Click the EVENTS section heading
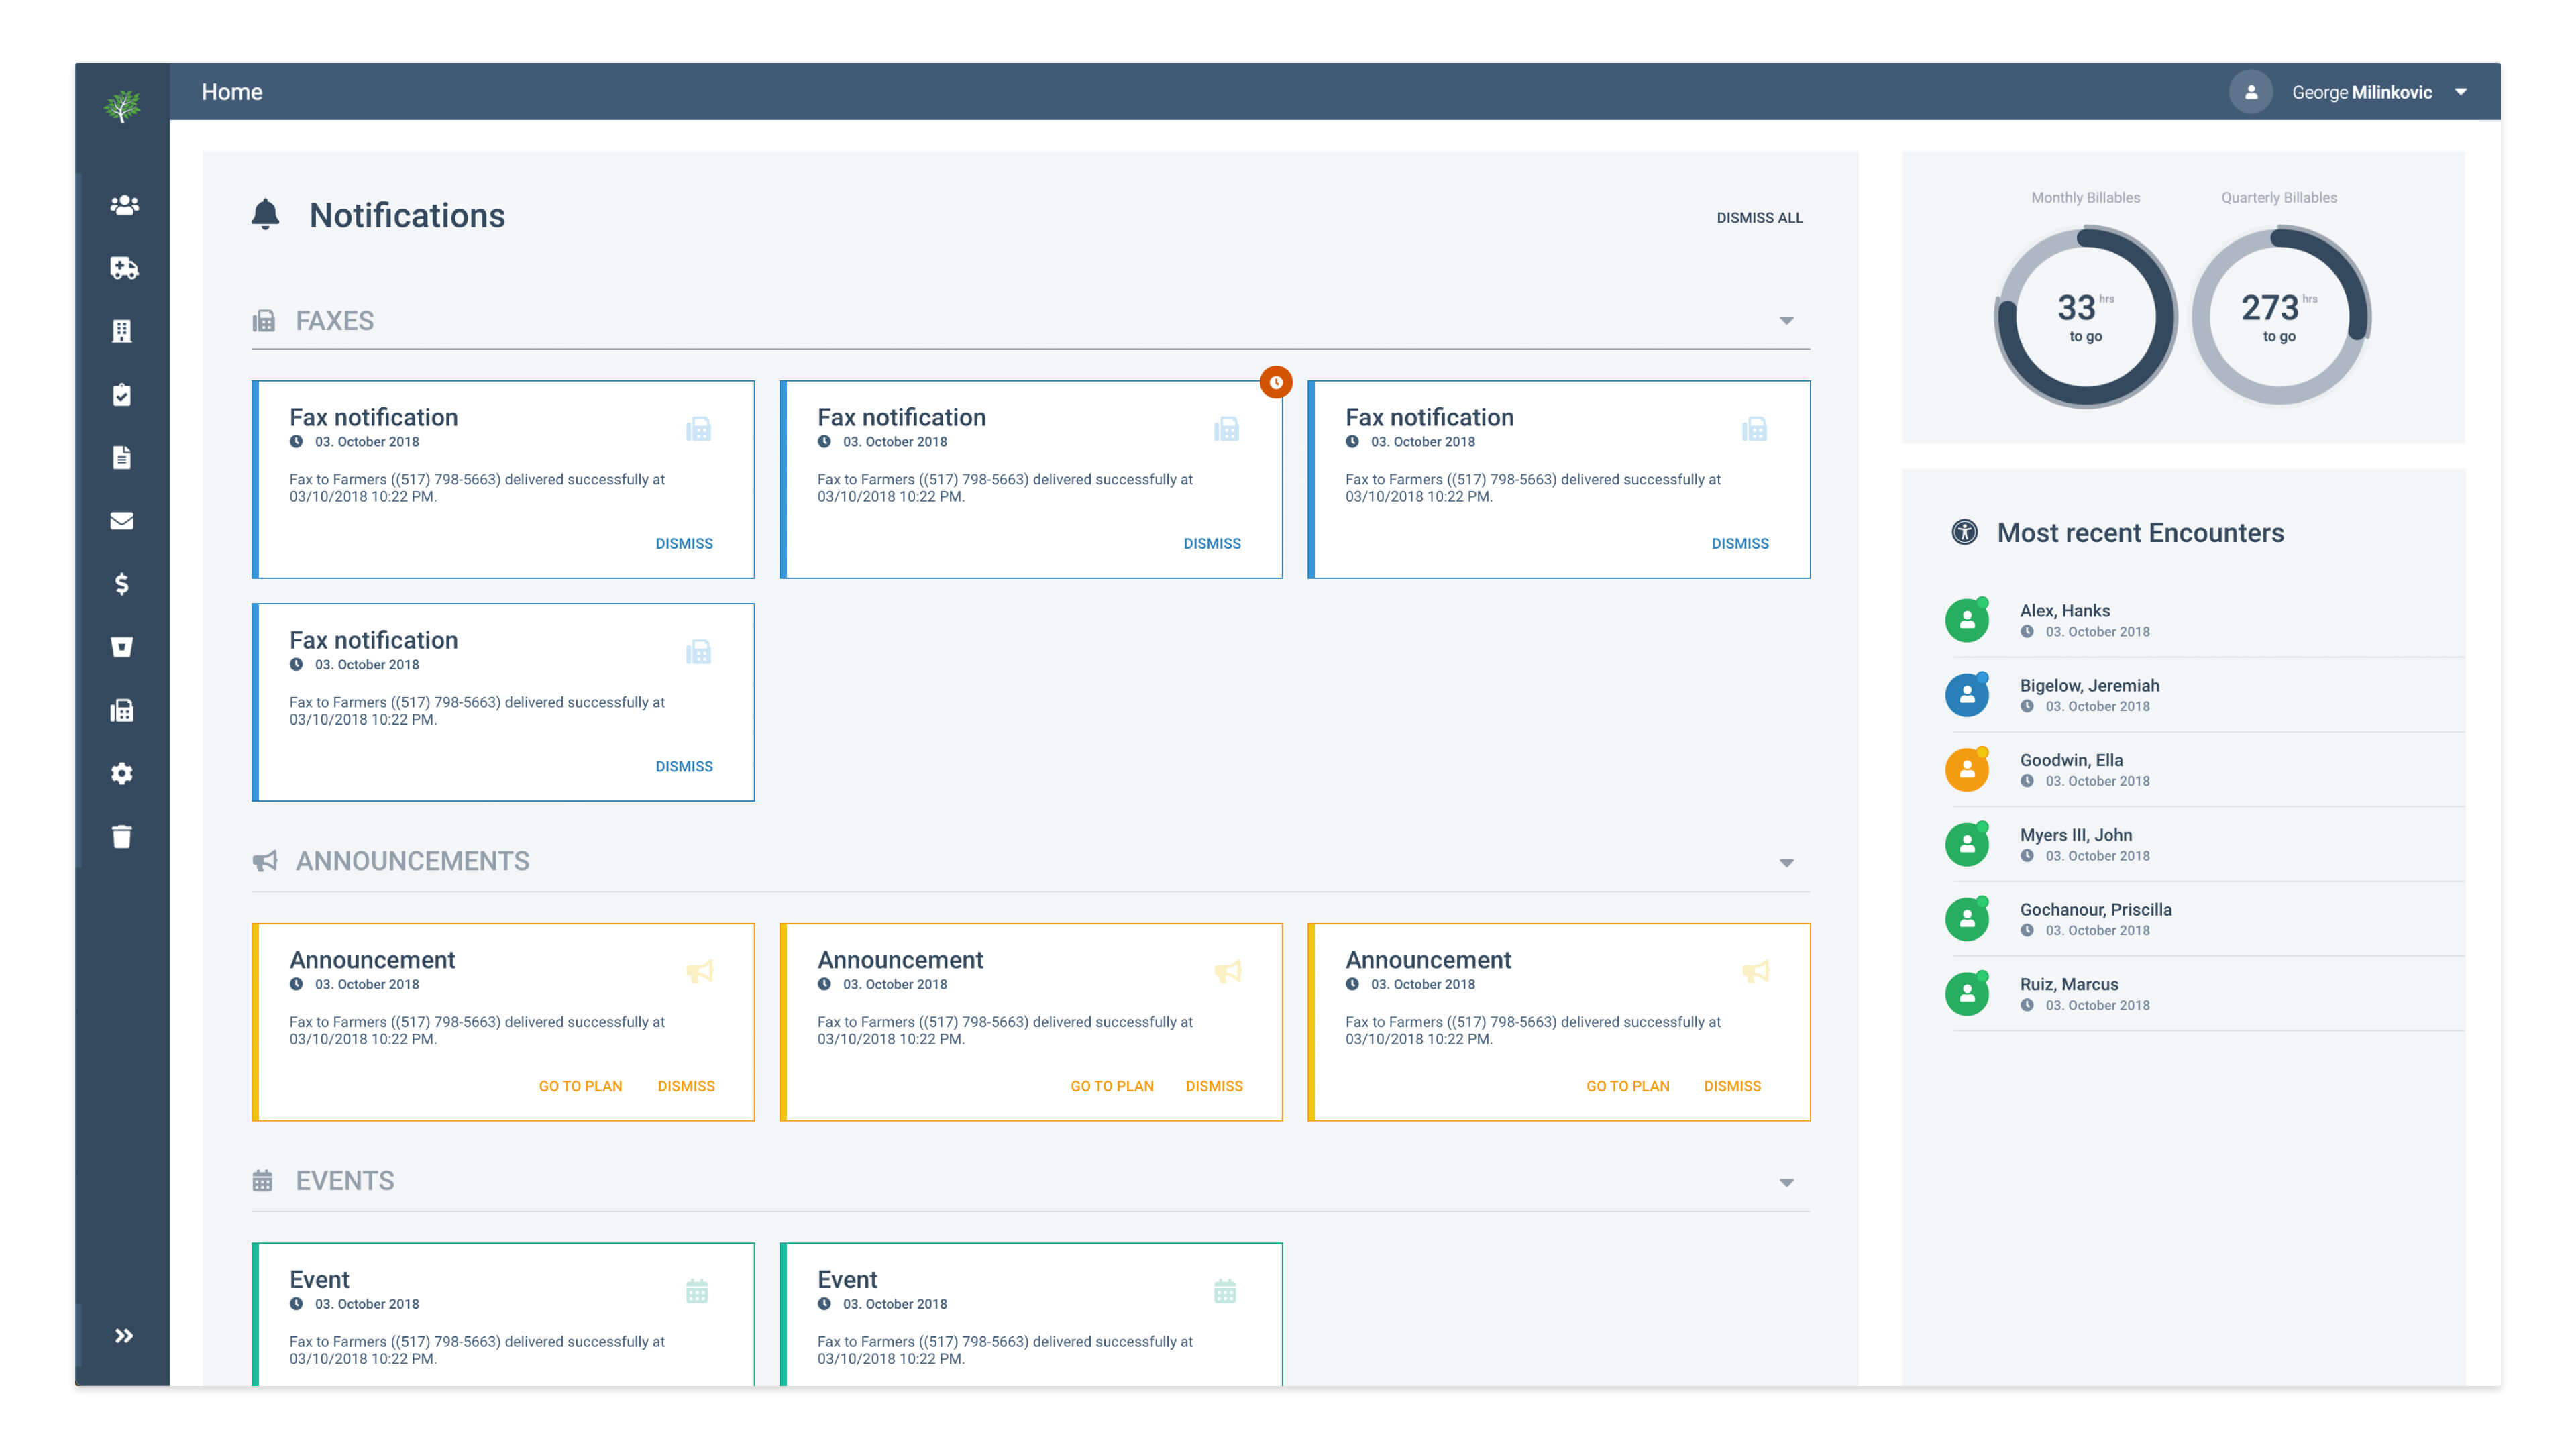The width and height of the screenshot is (2576, 1449). [345, 1181]
